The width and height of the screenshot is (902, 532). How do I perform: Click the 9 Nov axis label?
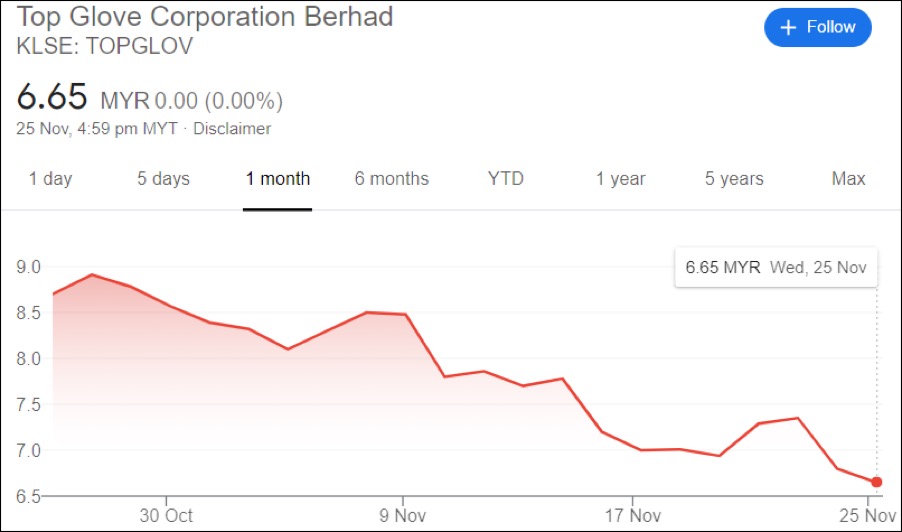coord(403,515)
